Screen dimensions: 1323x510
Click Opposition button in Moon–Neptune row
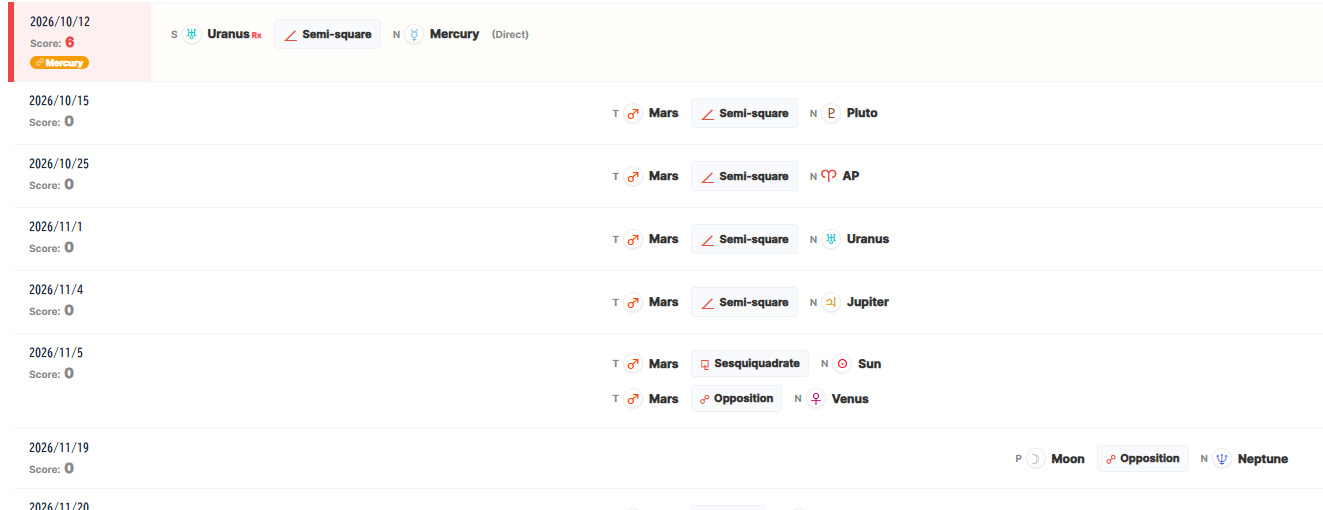1142,459
